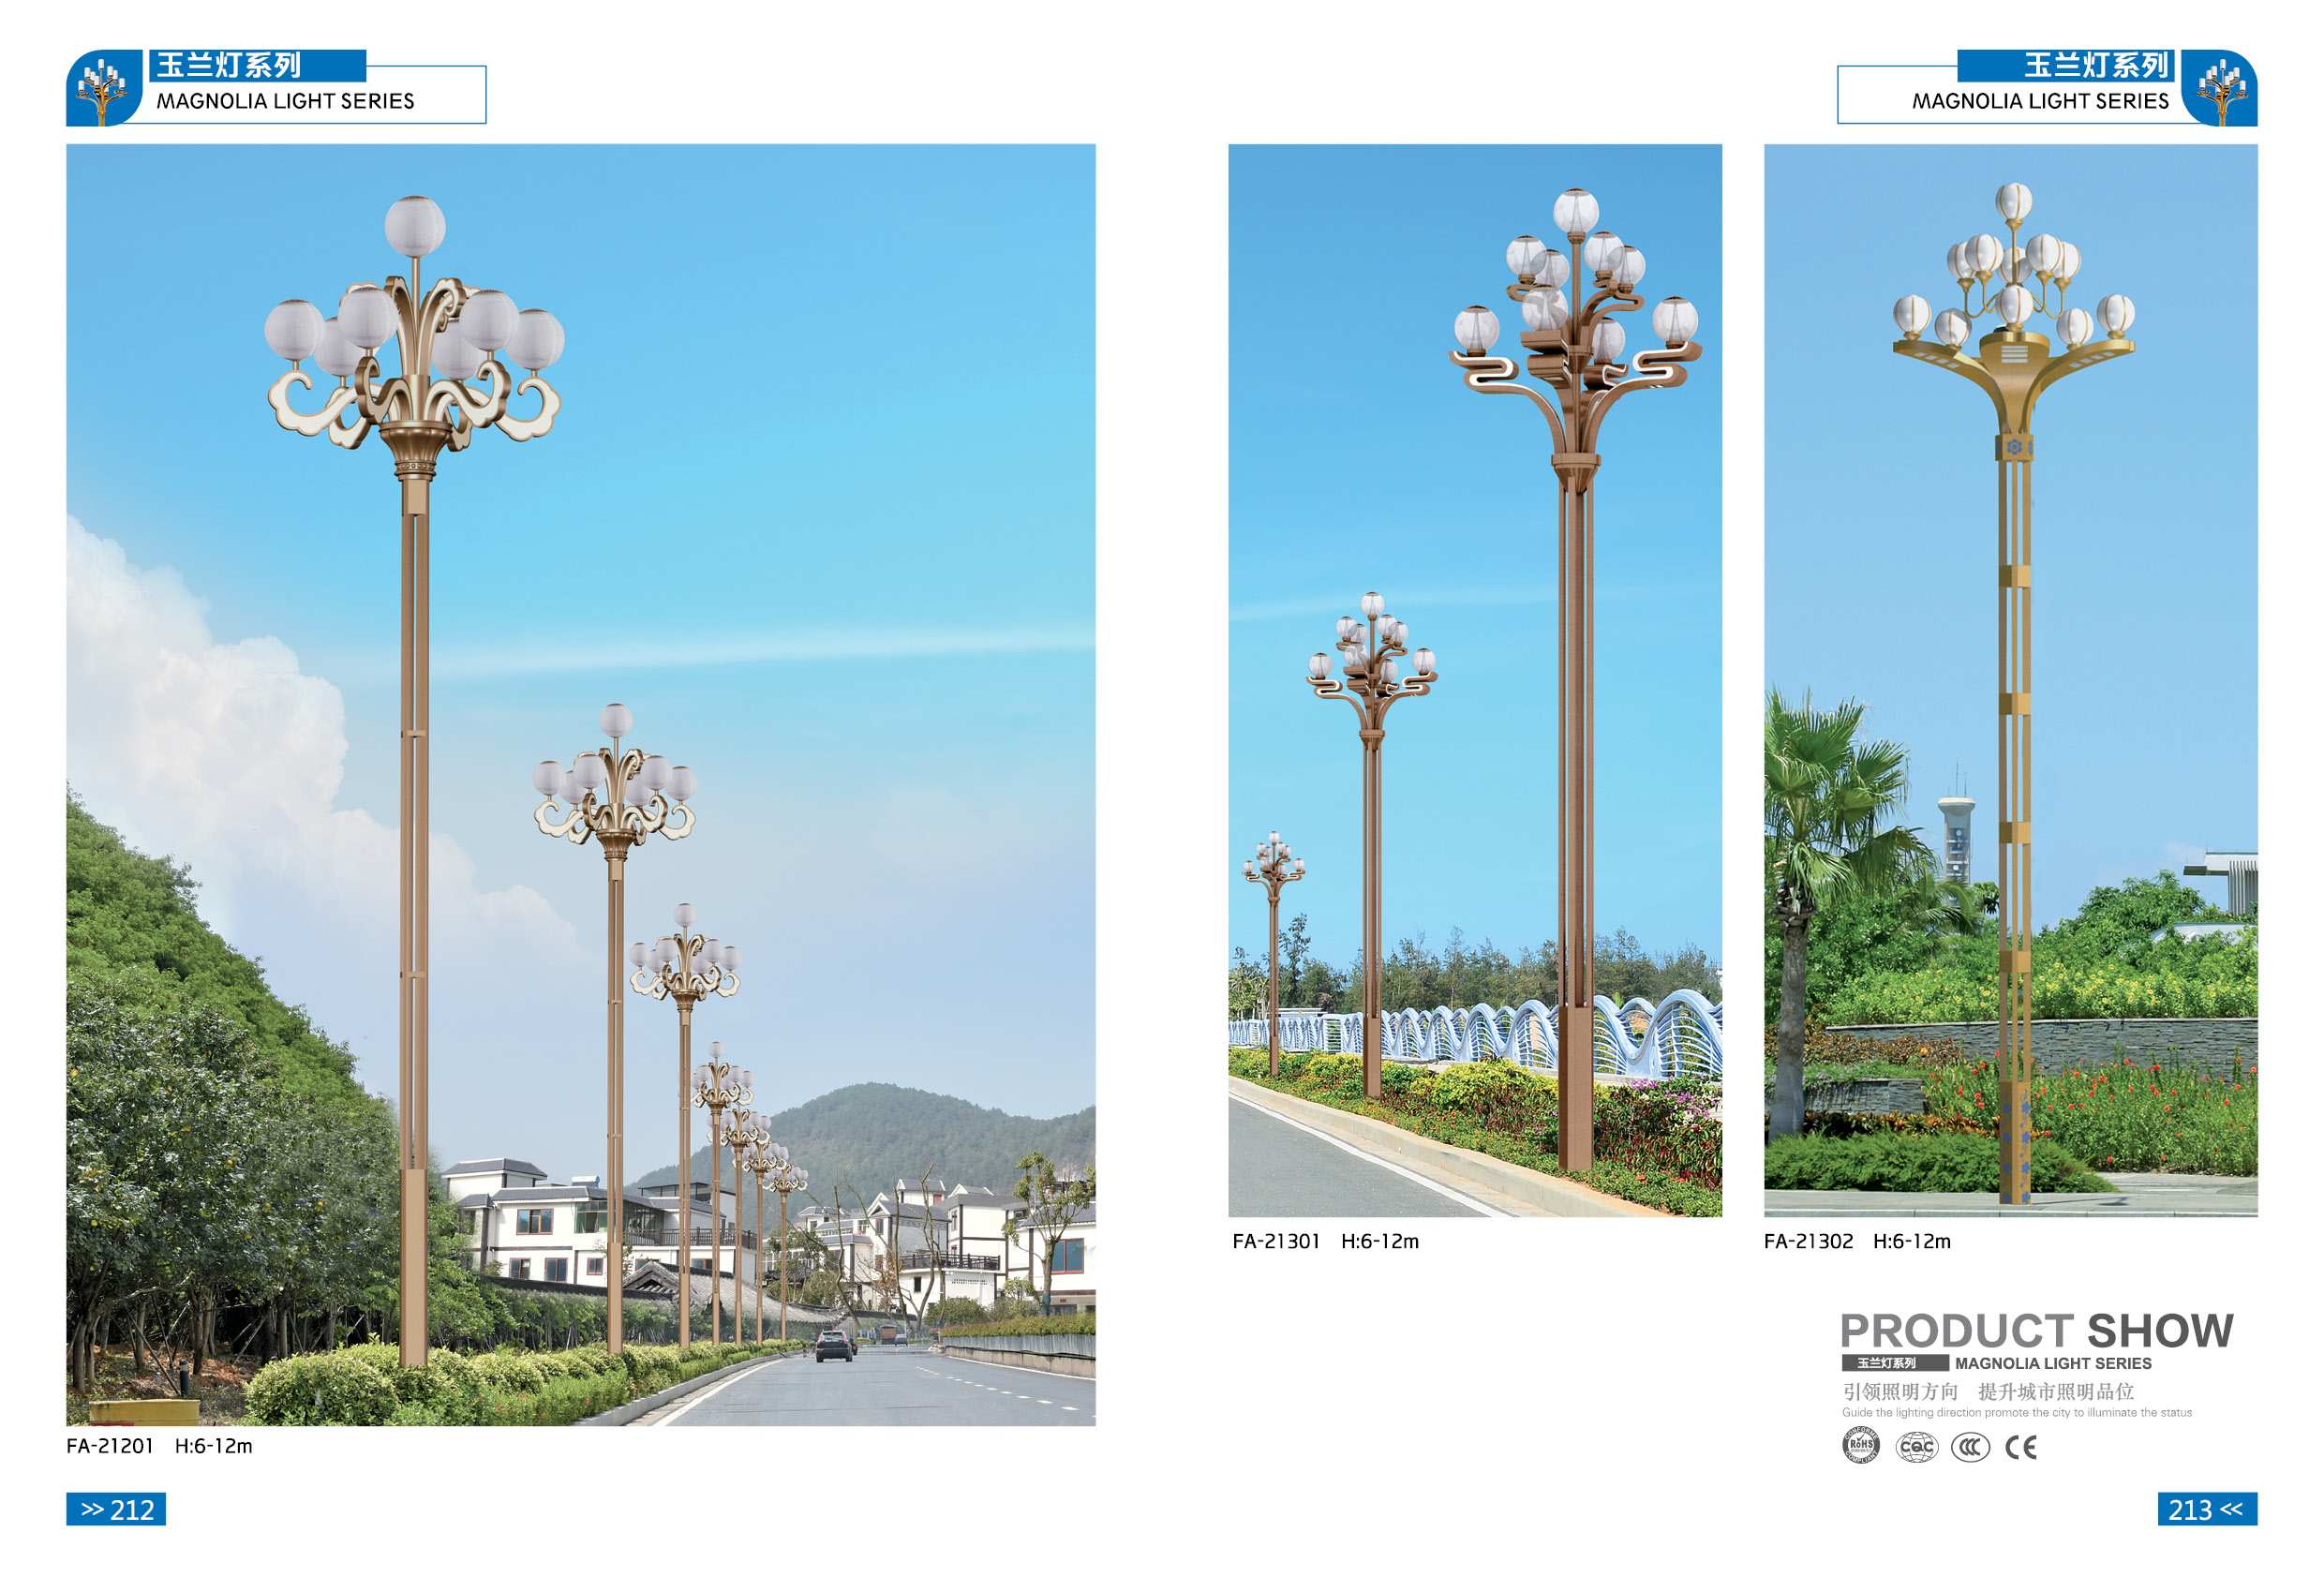Select the FA-21302 H:6-12m caption
Viewport: 2324px width, 1577px height.
1858,1241
